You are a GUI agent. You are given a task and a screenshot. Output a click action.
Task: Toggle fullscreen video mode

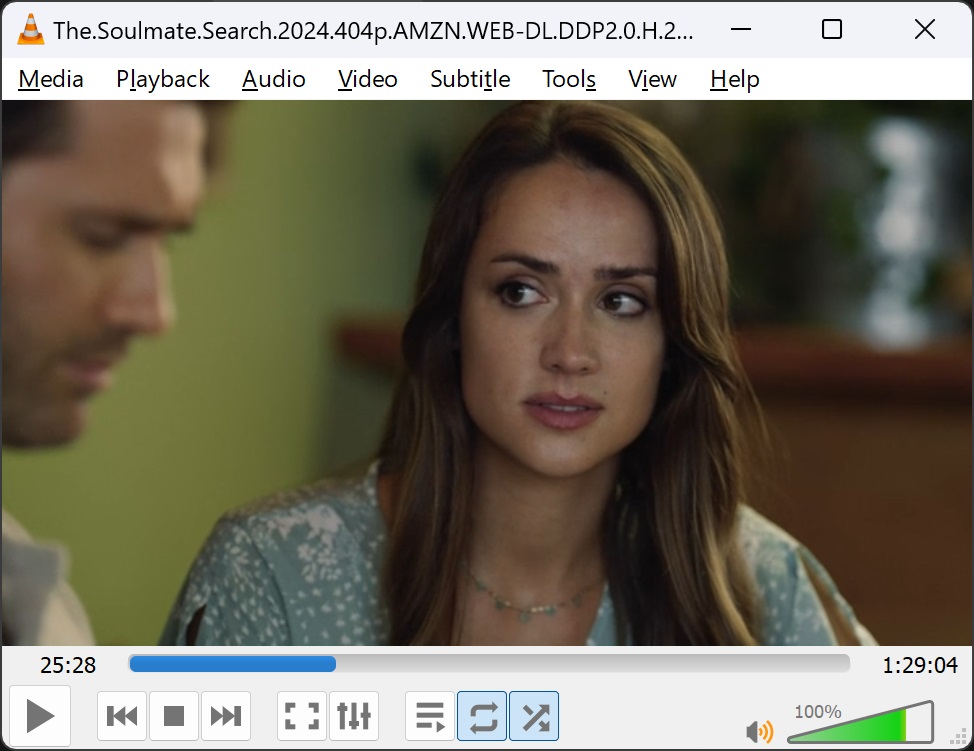click(302, 716)
